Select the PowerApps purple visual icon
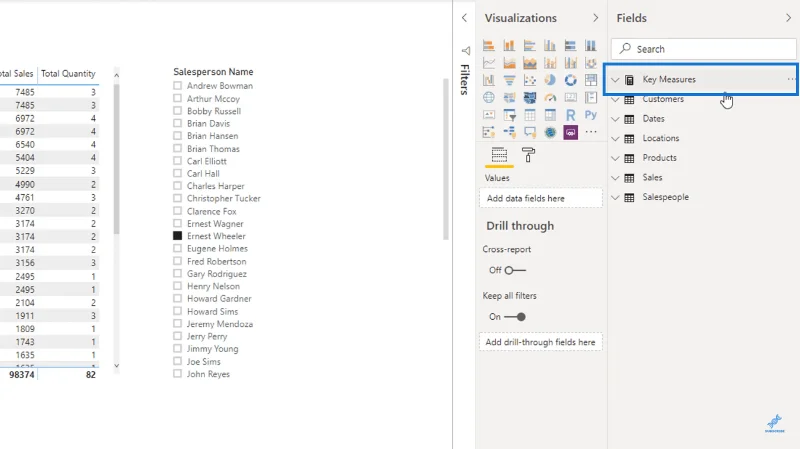 (x=570, y=133)
